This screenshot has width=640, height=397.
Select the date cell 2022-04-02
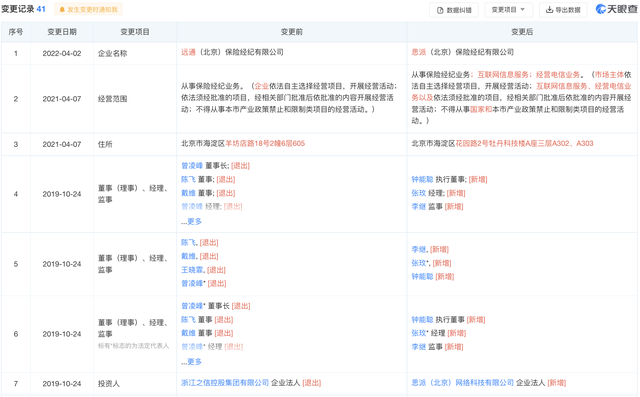pyautogui.click(x=62, y=53)
